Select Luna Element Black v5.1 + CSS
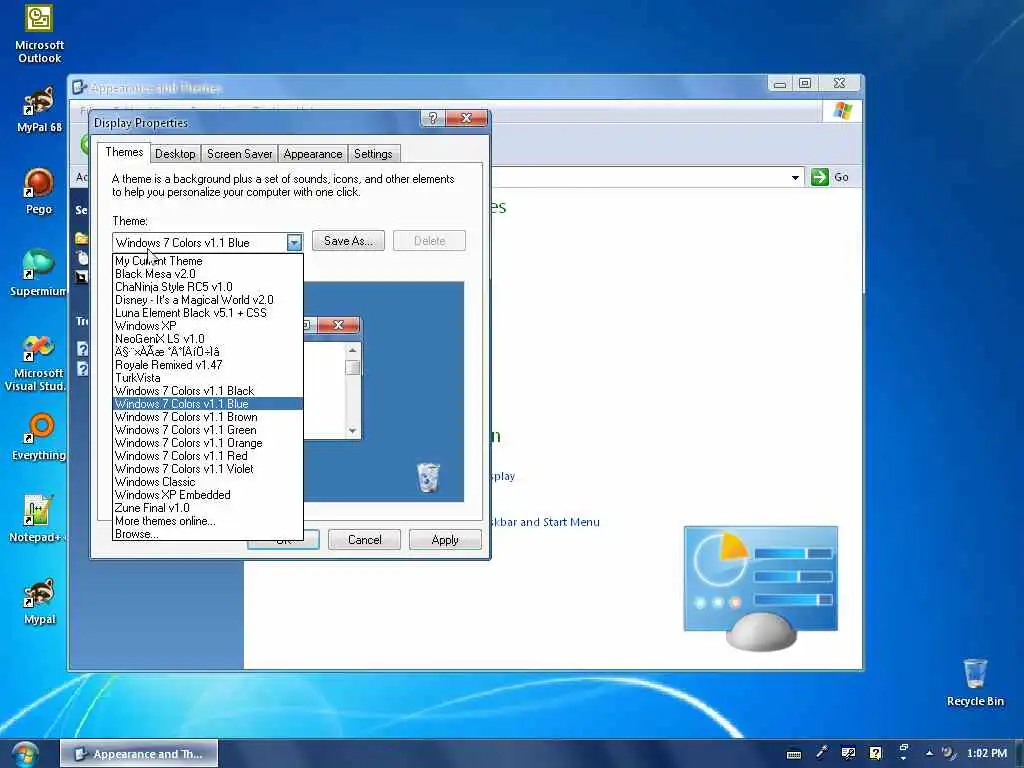1024x768 pixels. (208, 313)
